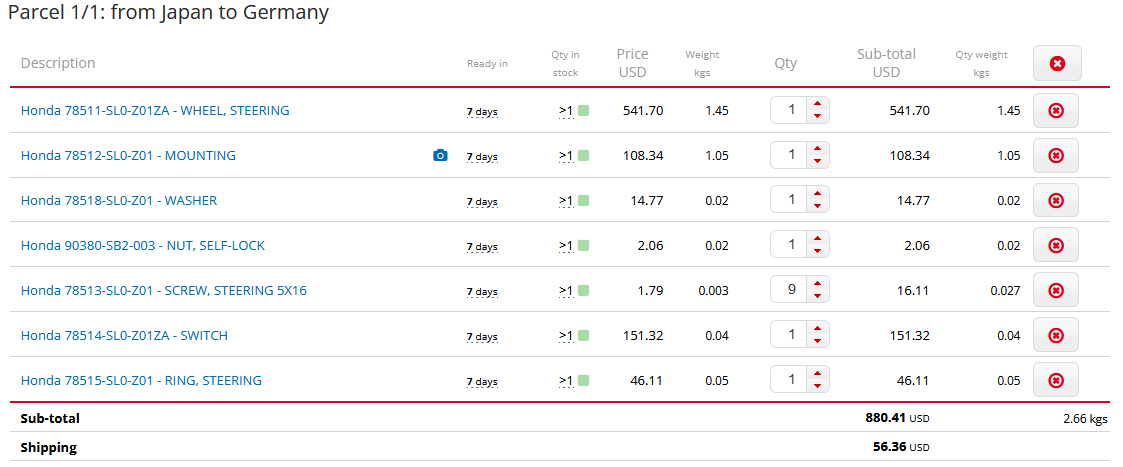This screenshot has height=467, width=1123.
Task: Open Honda 78513-SL0-Z01 SCREW, STEERING link
Action: tap(164, 291)
